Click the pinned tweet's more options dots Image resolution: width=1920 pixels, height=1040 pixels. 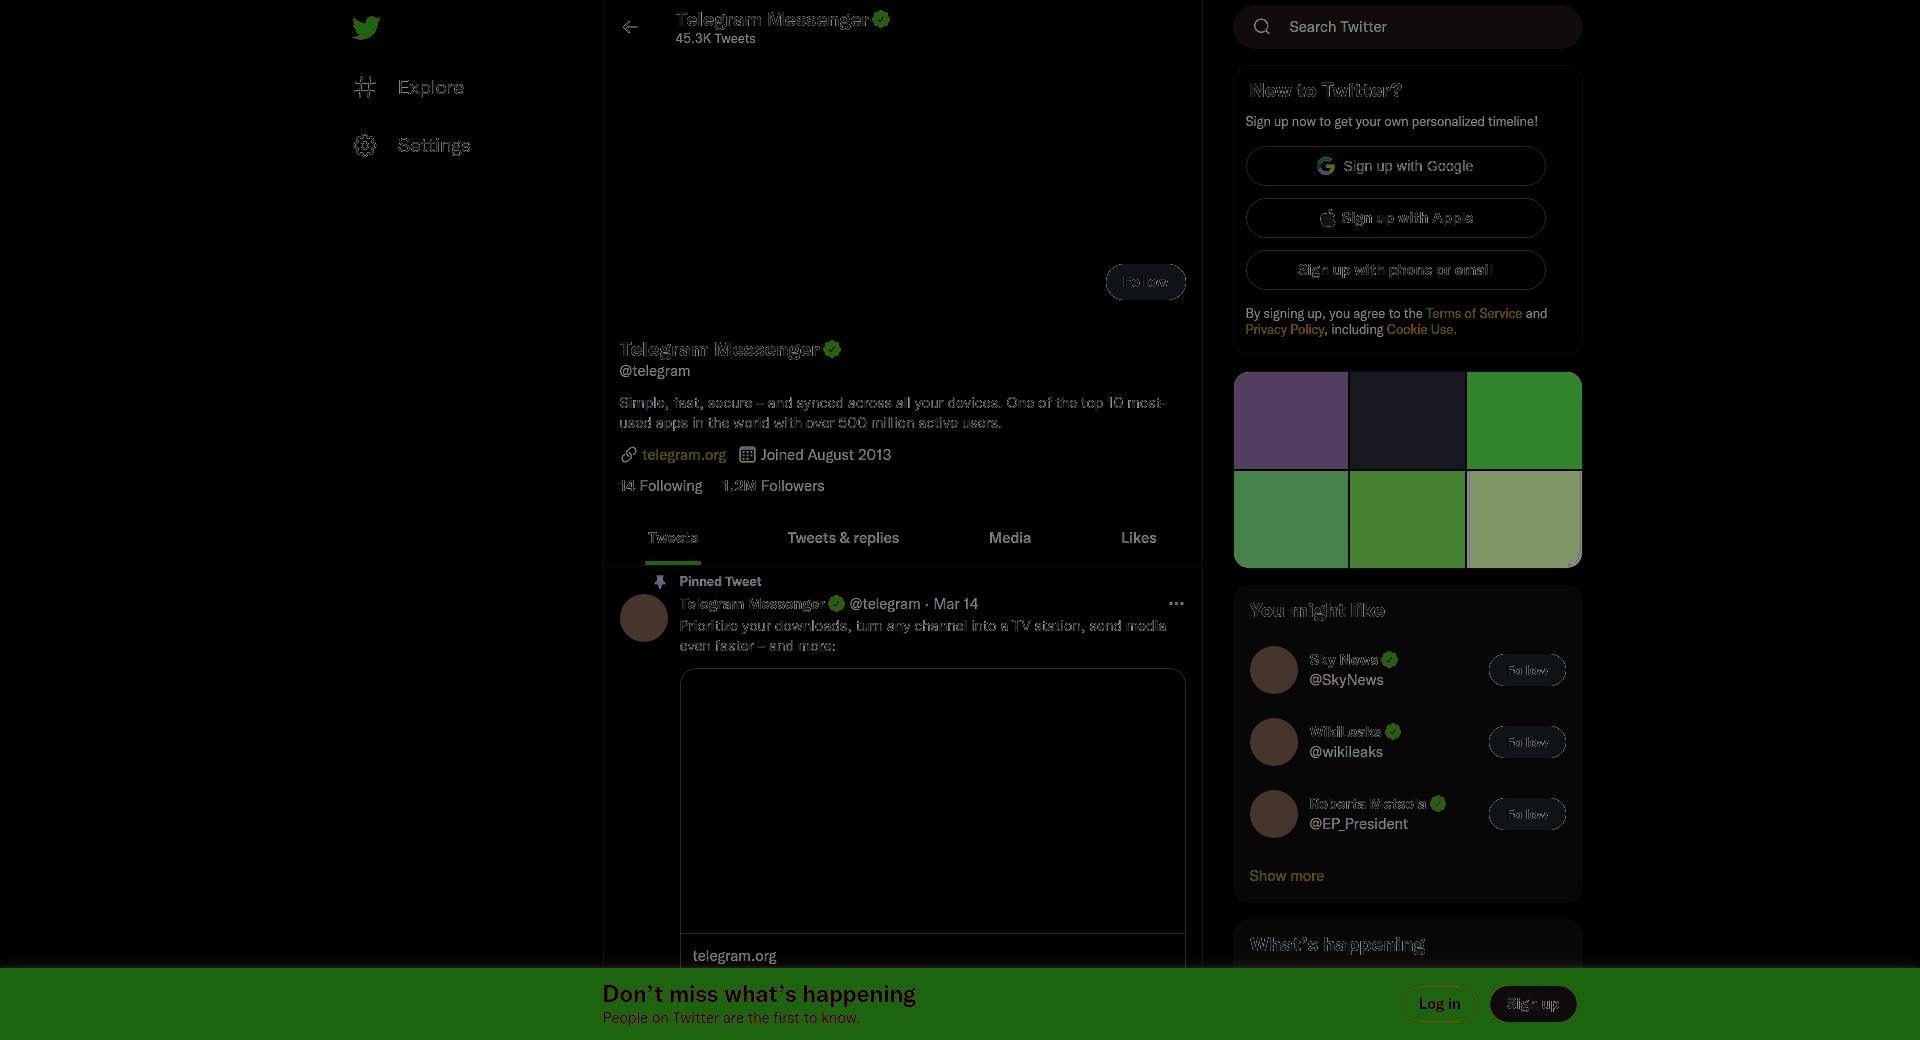click(x=1176, y=604)
